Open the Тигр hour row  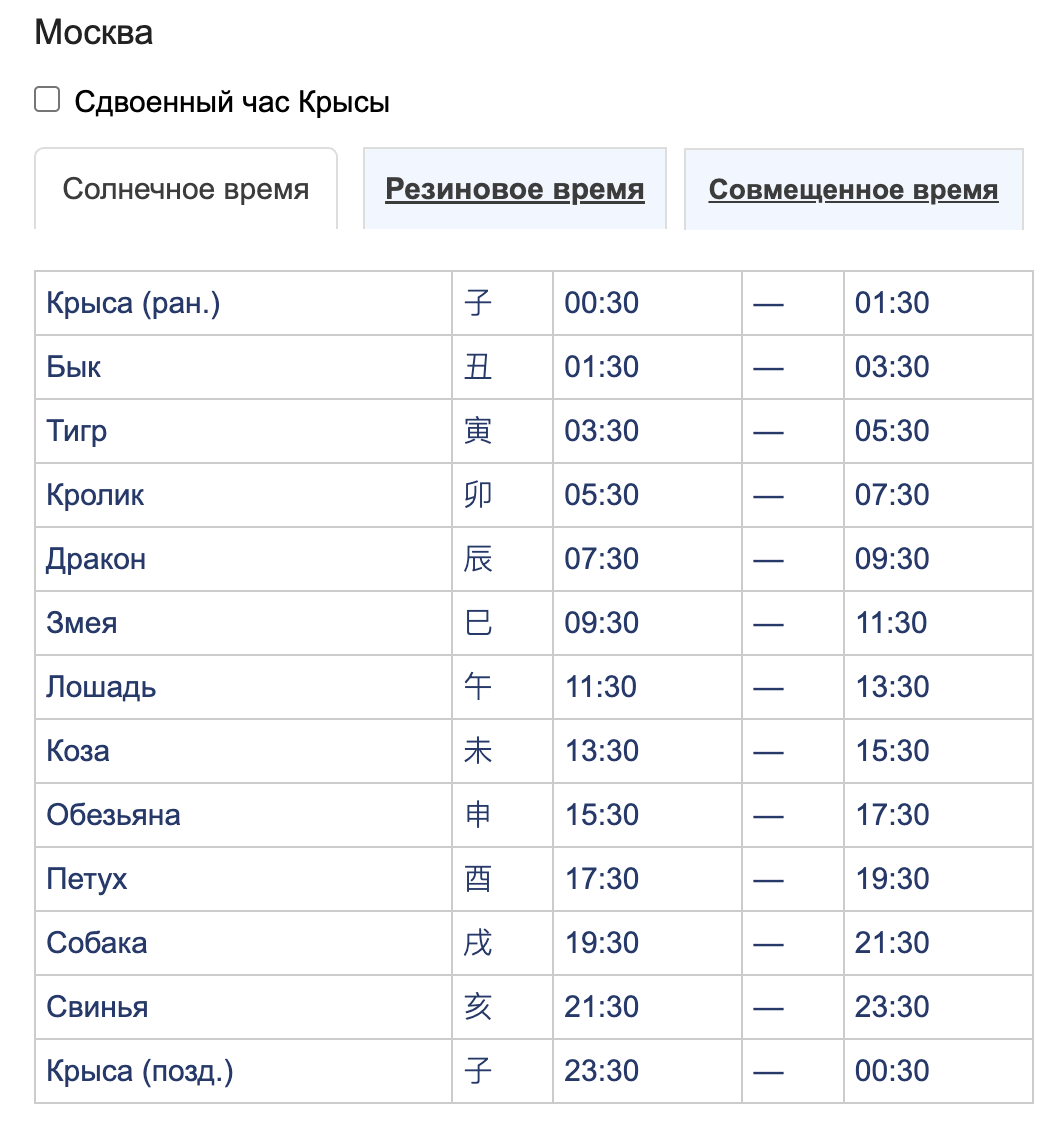tap(76, 431)
